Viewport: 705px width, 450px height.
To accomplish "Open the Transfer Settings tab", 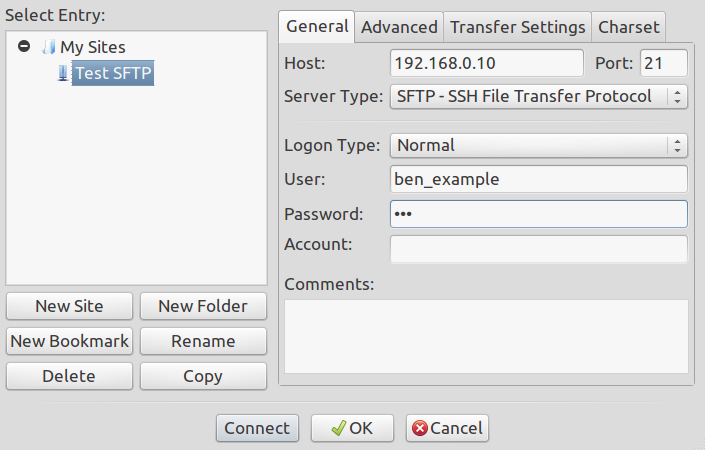I will (x=517, y=27).
